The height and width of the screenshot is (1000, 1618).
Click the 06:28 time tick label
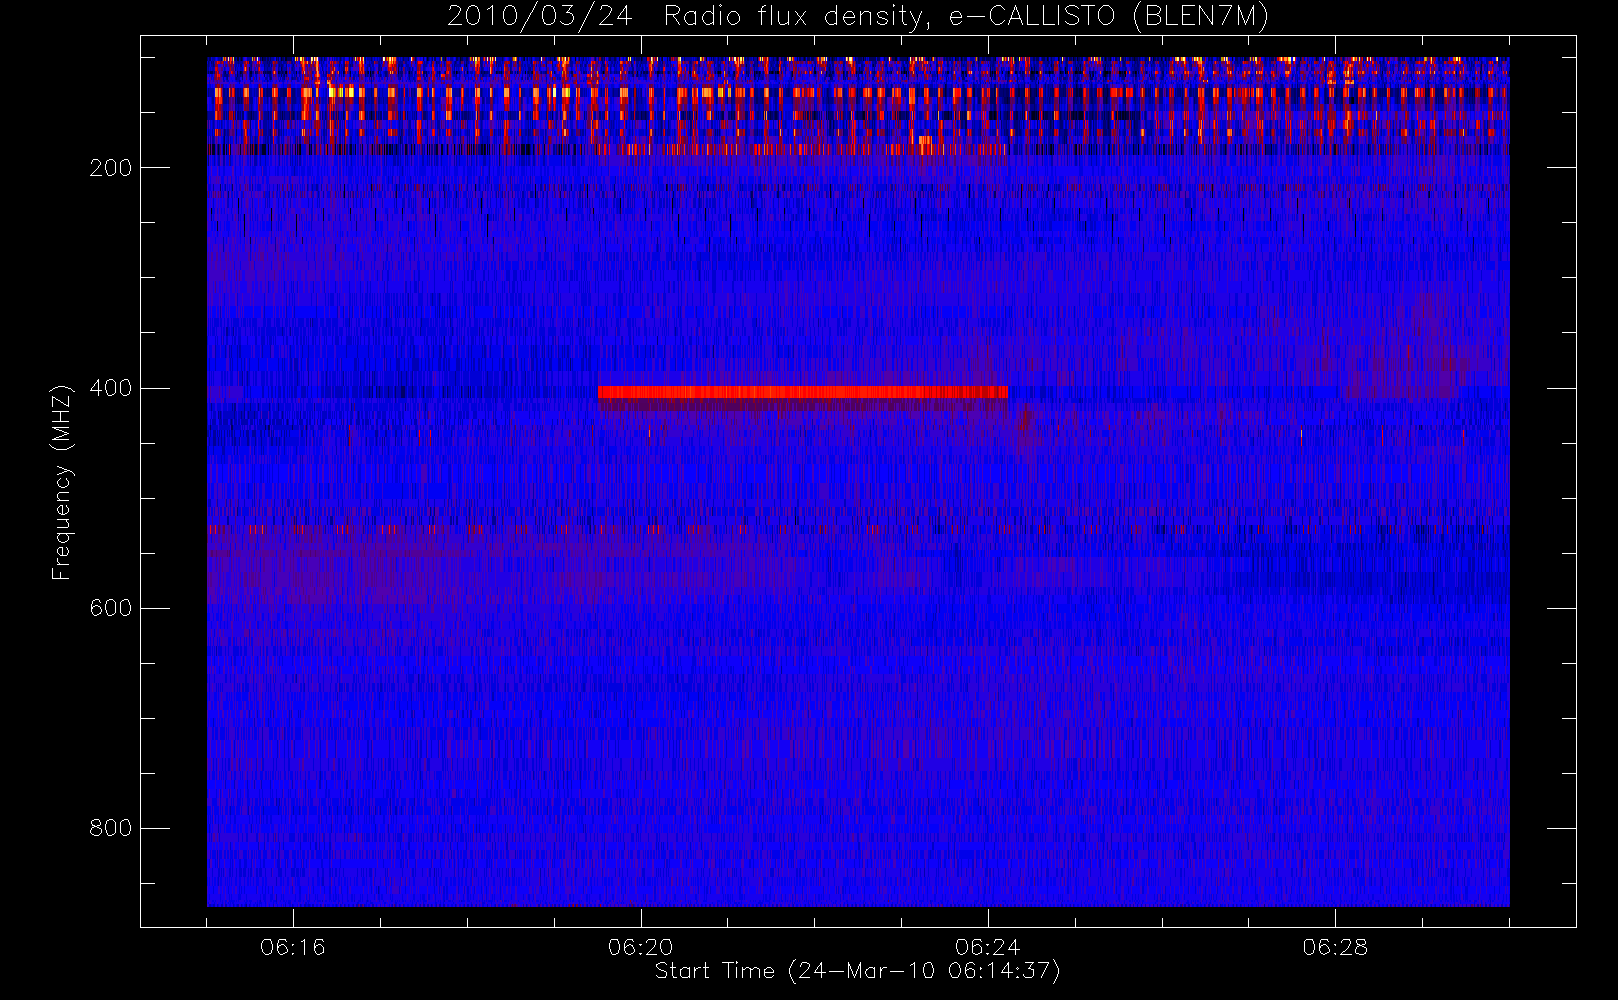1335,947
